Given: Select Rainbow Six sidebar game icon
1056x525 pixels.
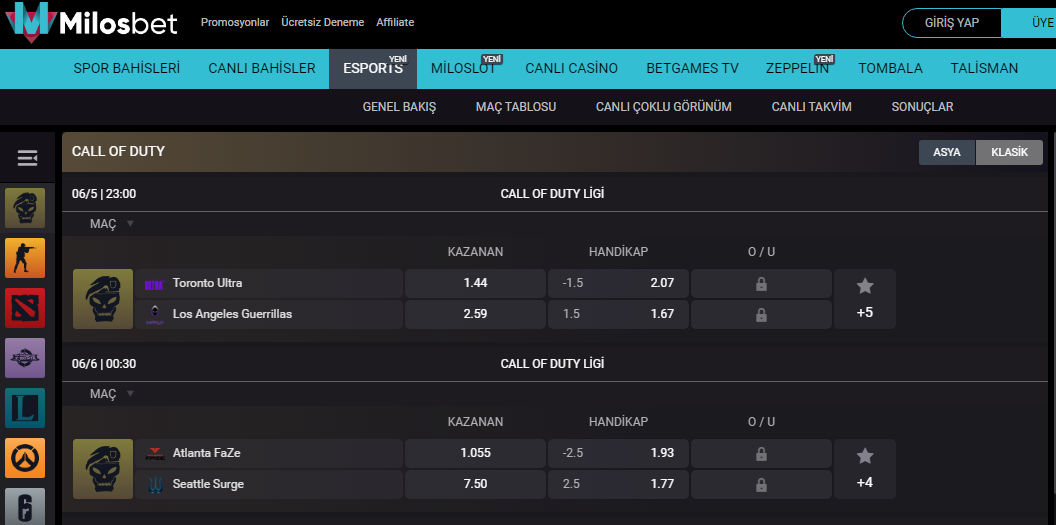Looking at the screenshot, I should click(x=25, y=506).
